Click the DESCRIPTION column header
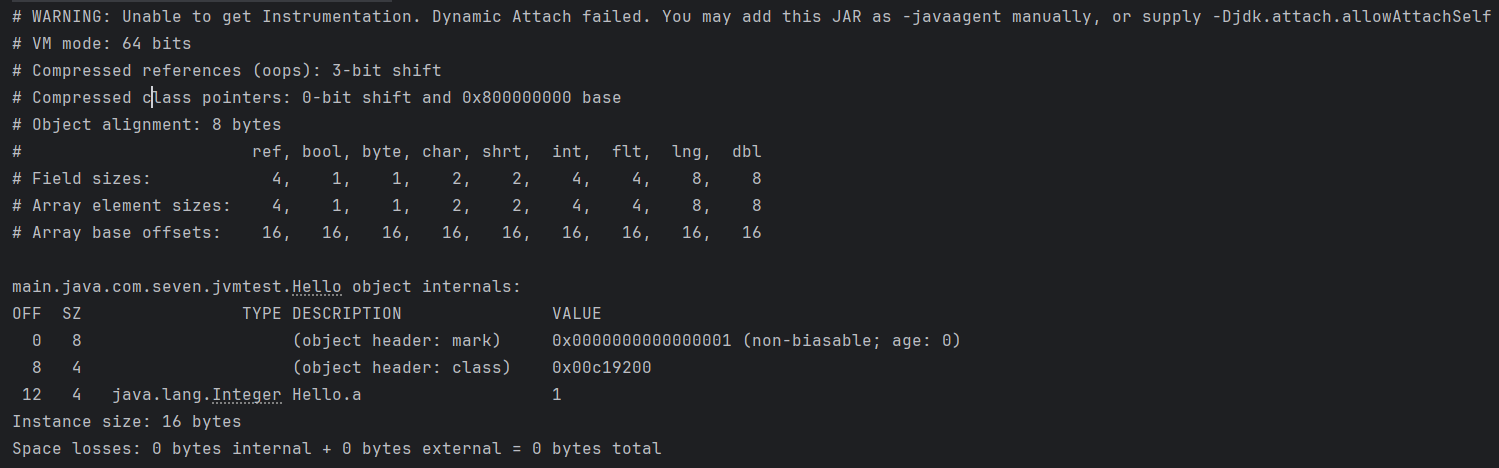Image resolution: width=1499 pixels, height=468 pixels. [346, 314]
